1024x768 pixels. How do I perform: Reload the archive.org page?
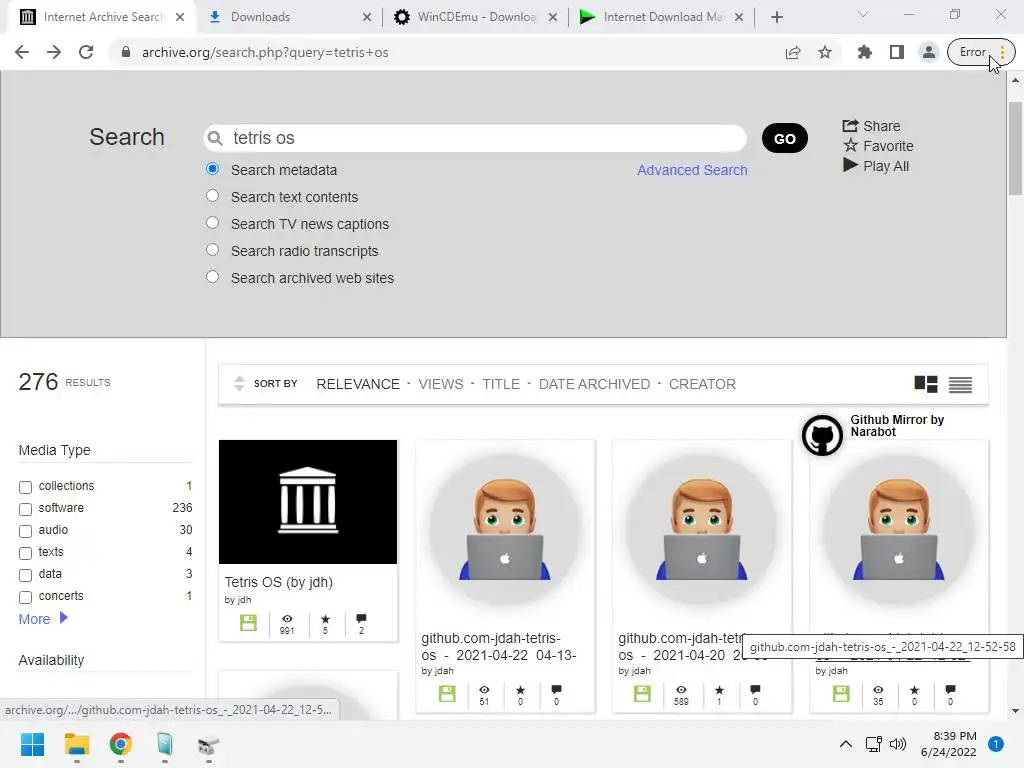(x=86, y=52)
